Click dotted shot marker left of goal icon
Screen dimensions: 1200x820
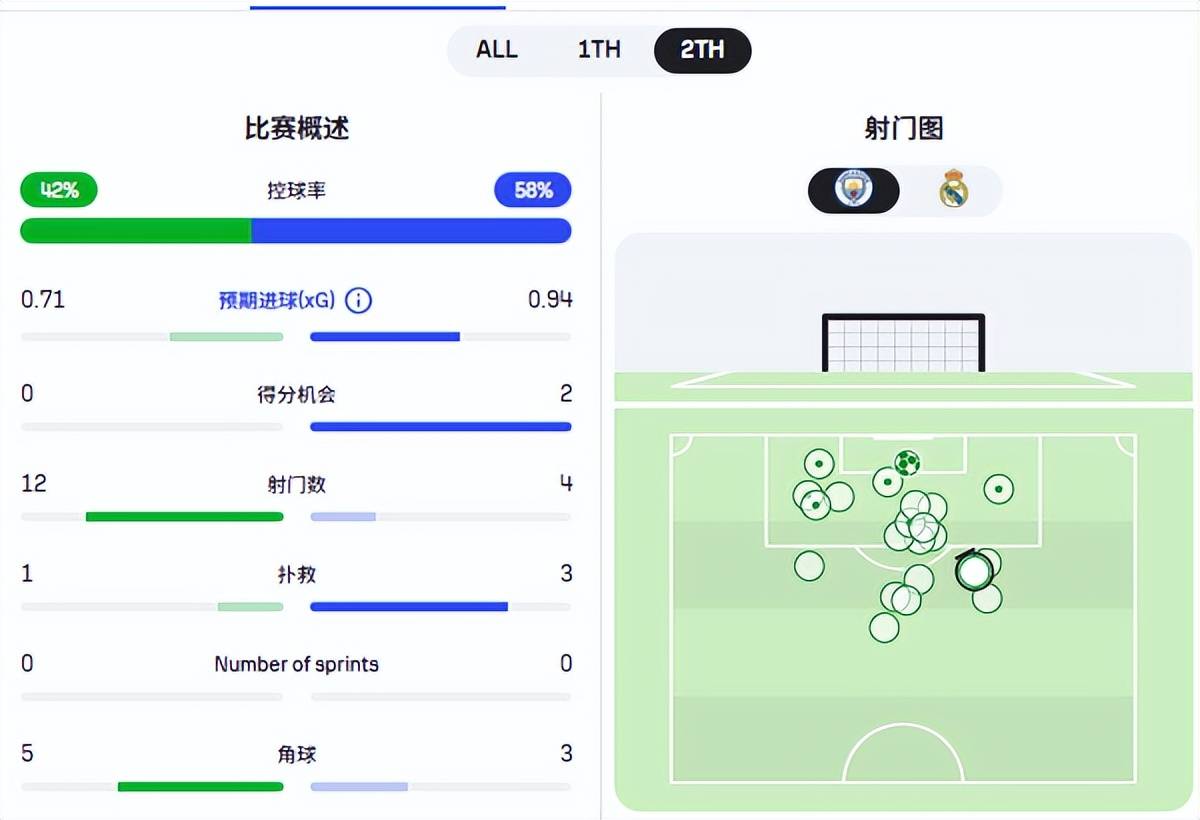coord(887,482)
